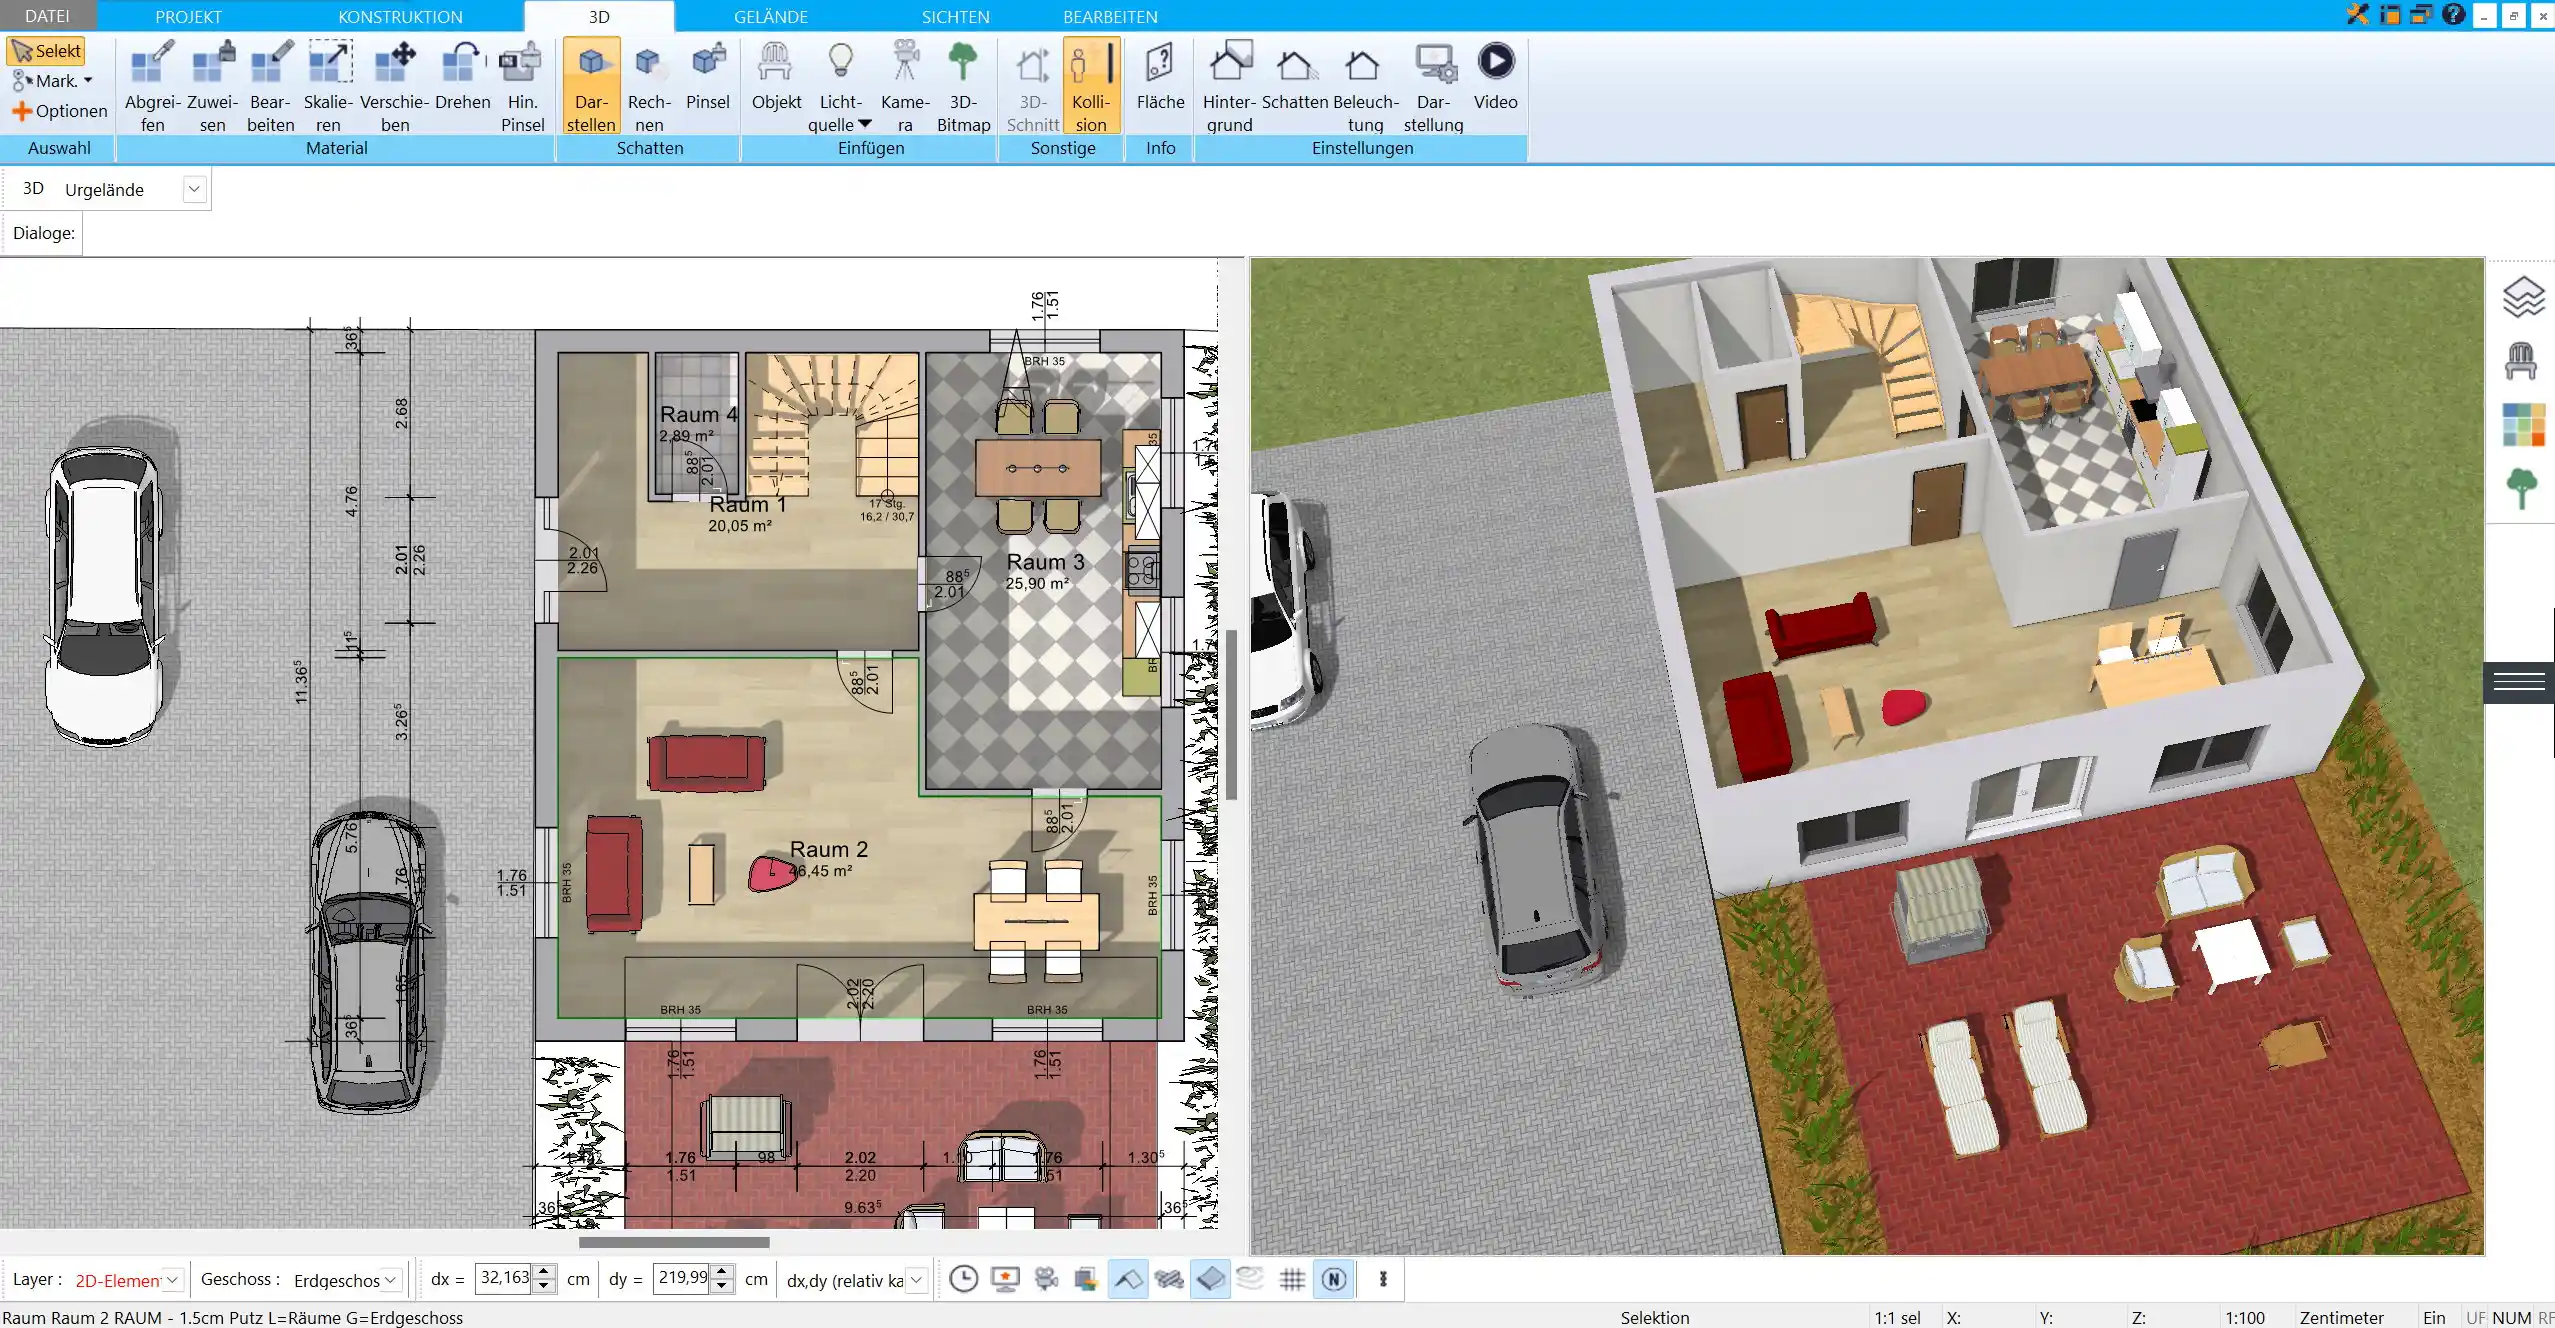Screen dimensions: 2555x1328
Task: Select the 3D ribbon tab
Action: point(599,16)
